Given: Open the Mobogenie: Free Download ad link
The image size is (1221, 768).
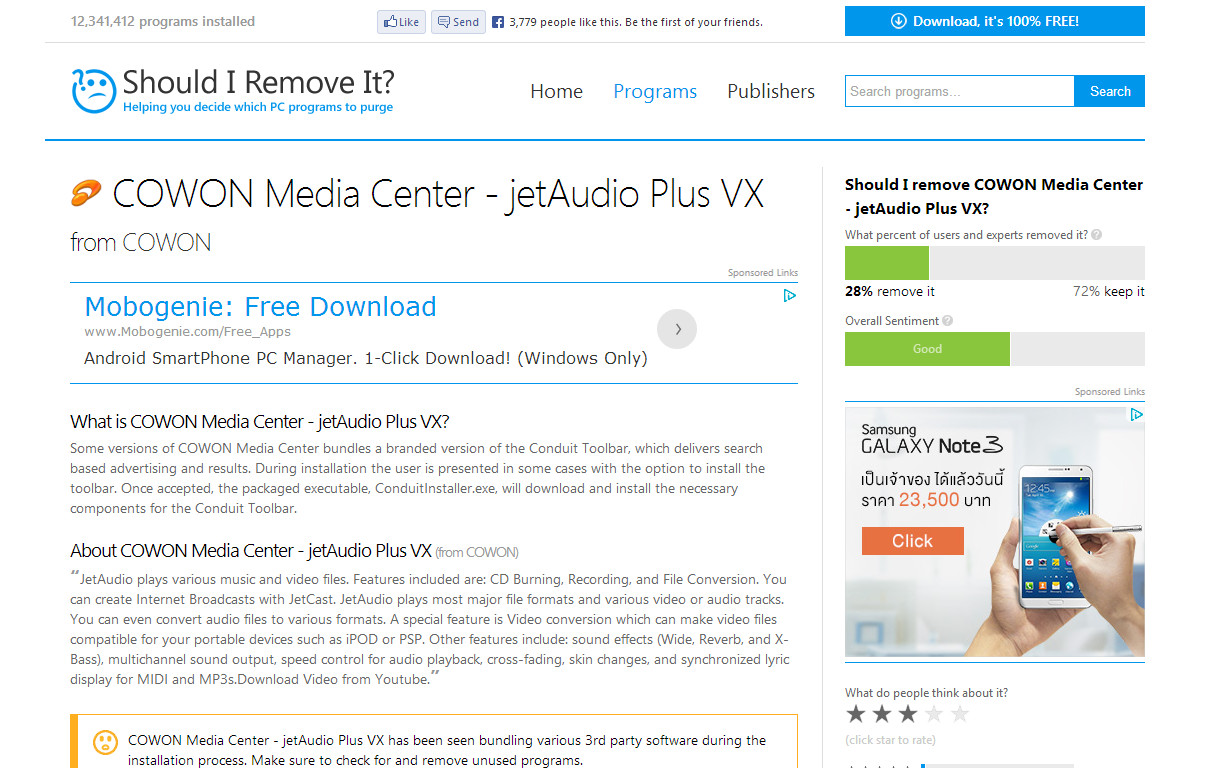Looking at the screenshot, I should [x=260, y=306].
